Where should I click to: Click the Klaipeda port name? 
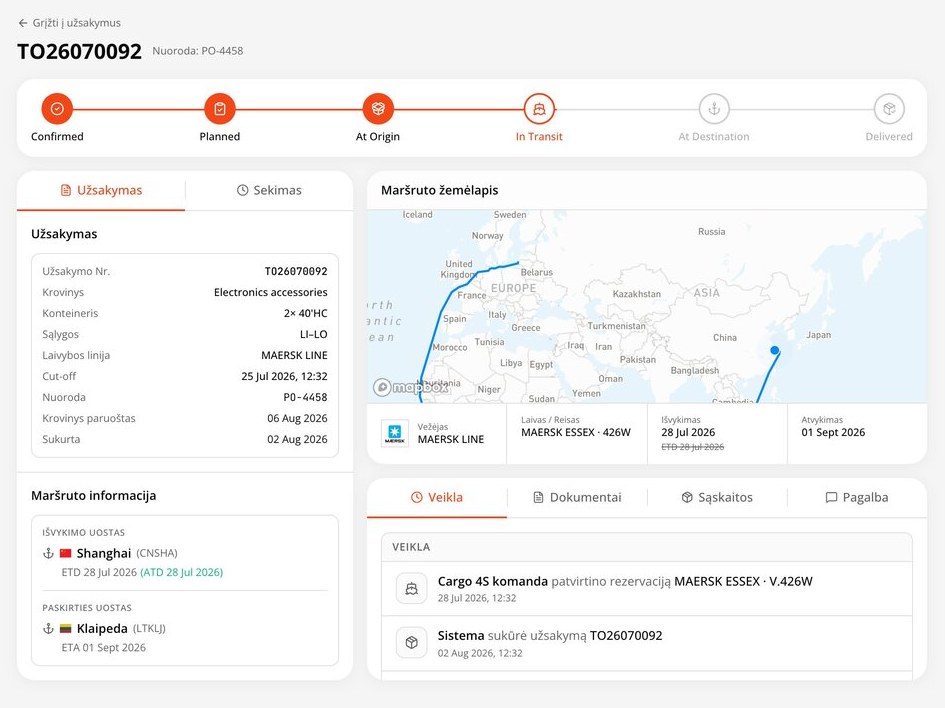coord(102,628)
